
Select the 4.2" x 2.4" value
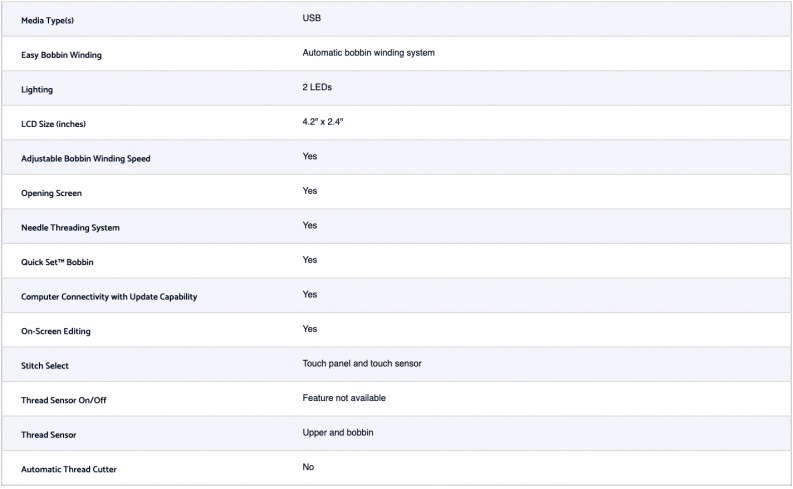pyautogui.click(x=323, y=122)
